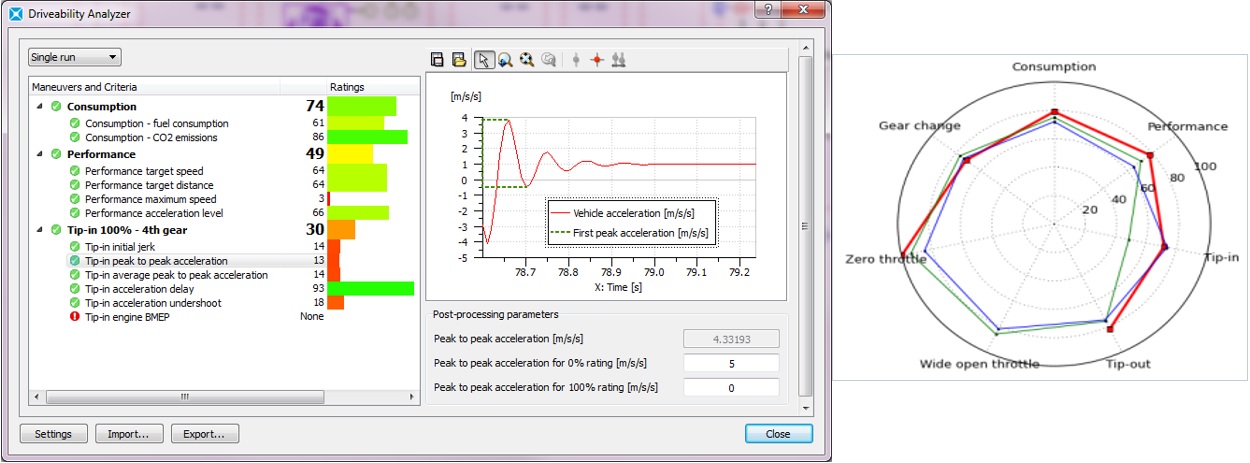Open the Settings button
Screen dimensions: 1250x463
pyautogui.click(x=53, y=434)
